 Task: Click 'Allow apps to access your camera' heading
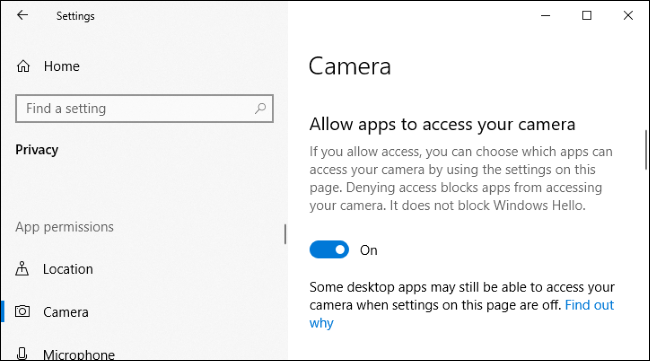point(442,124)
